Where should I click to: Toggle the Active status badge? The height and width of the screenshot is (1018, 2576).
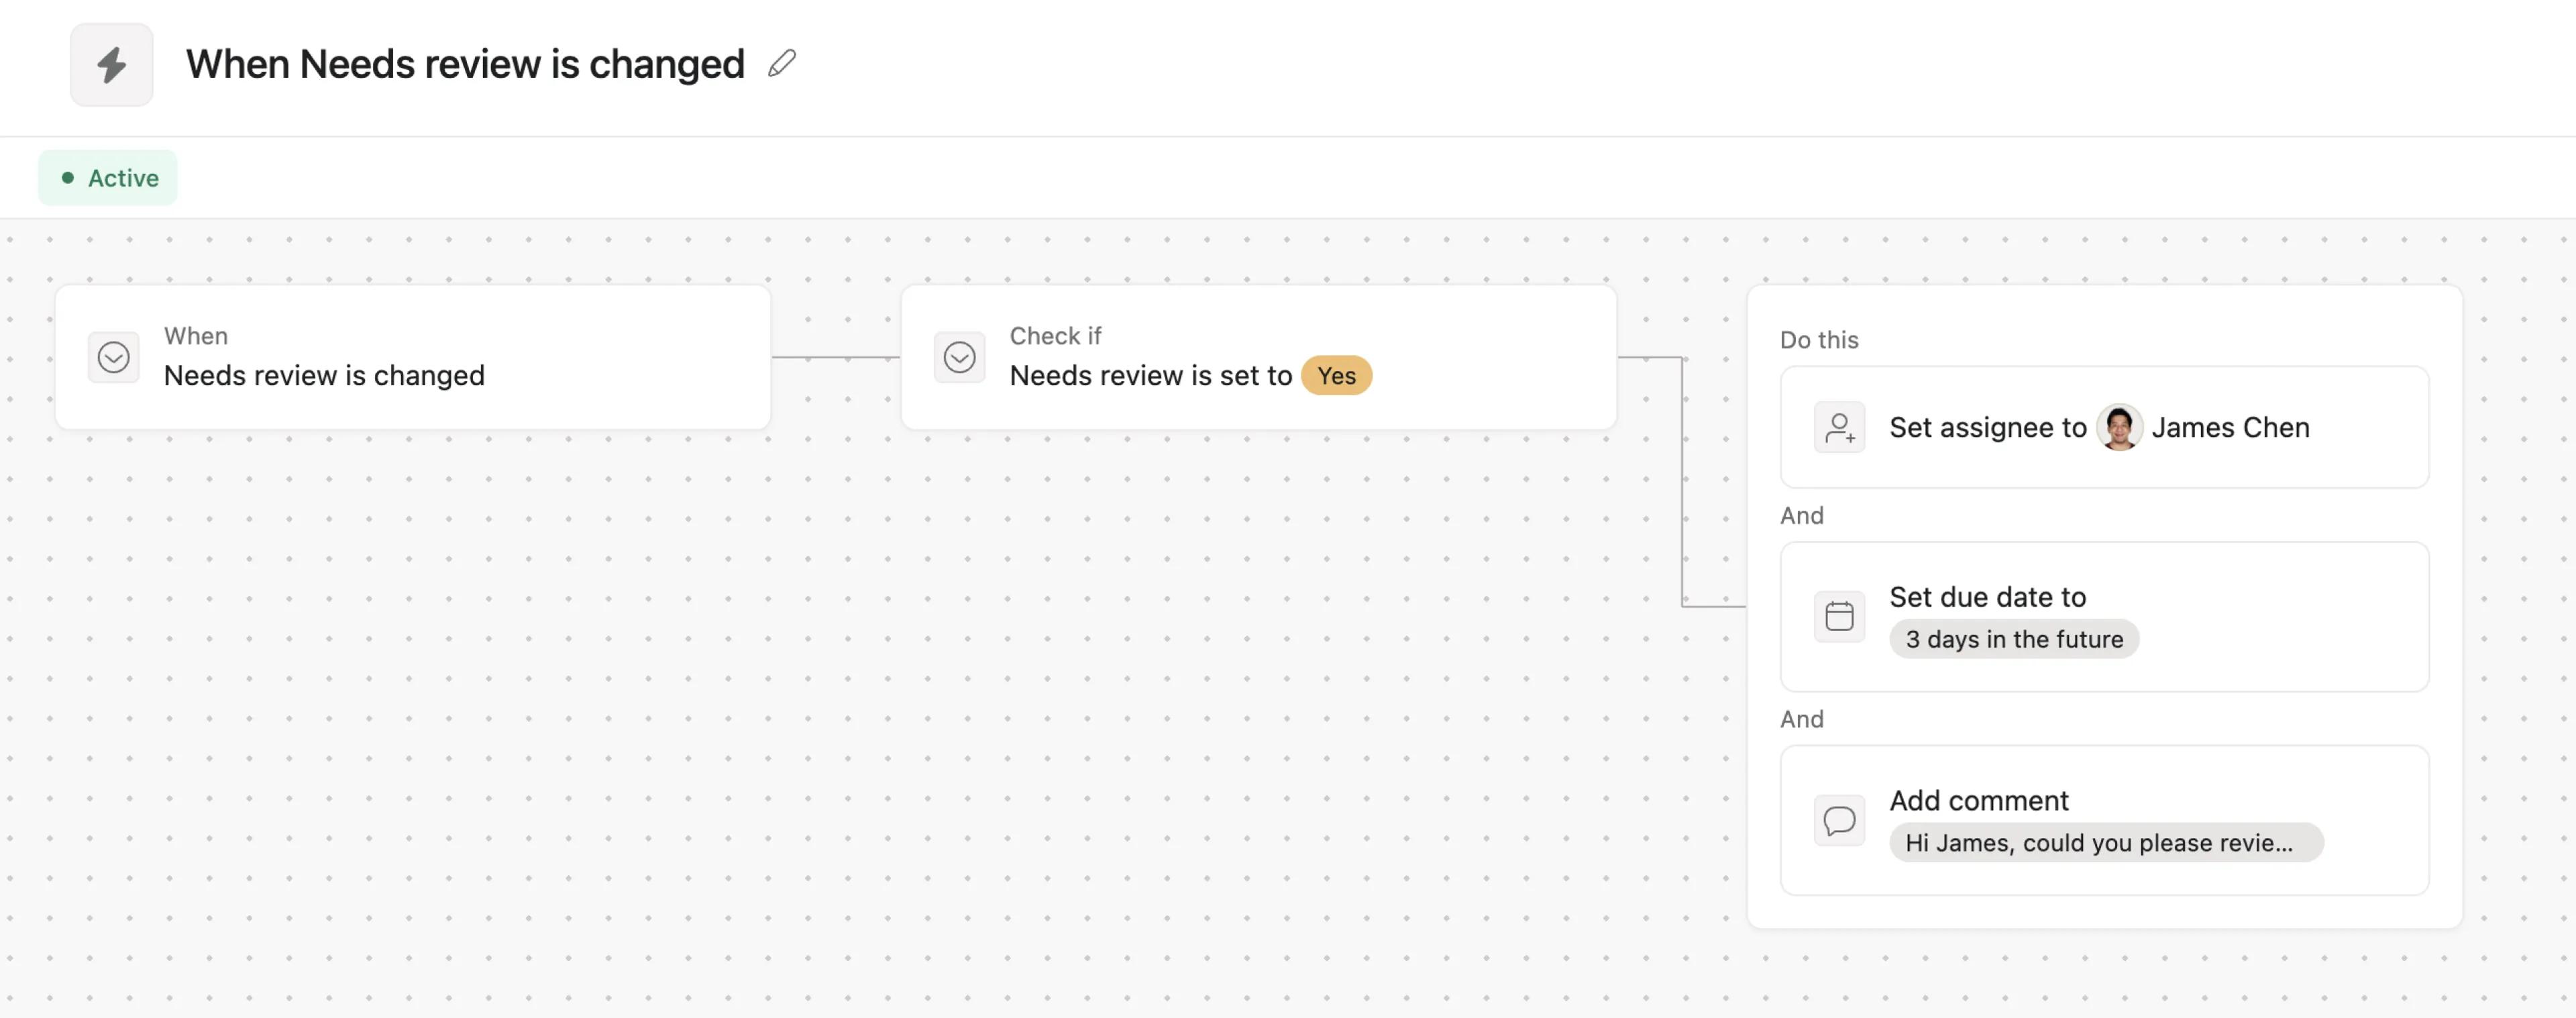(x=108, y=178)
